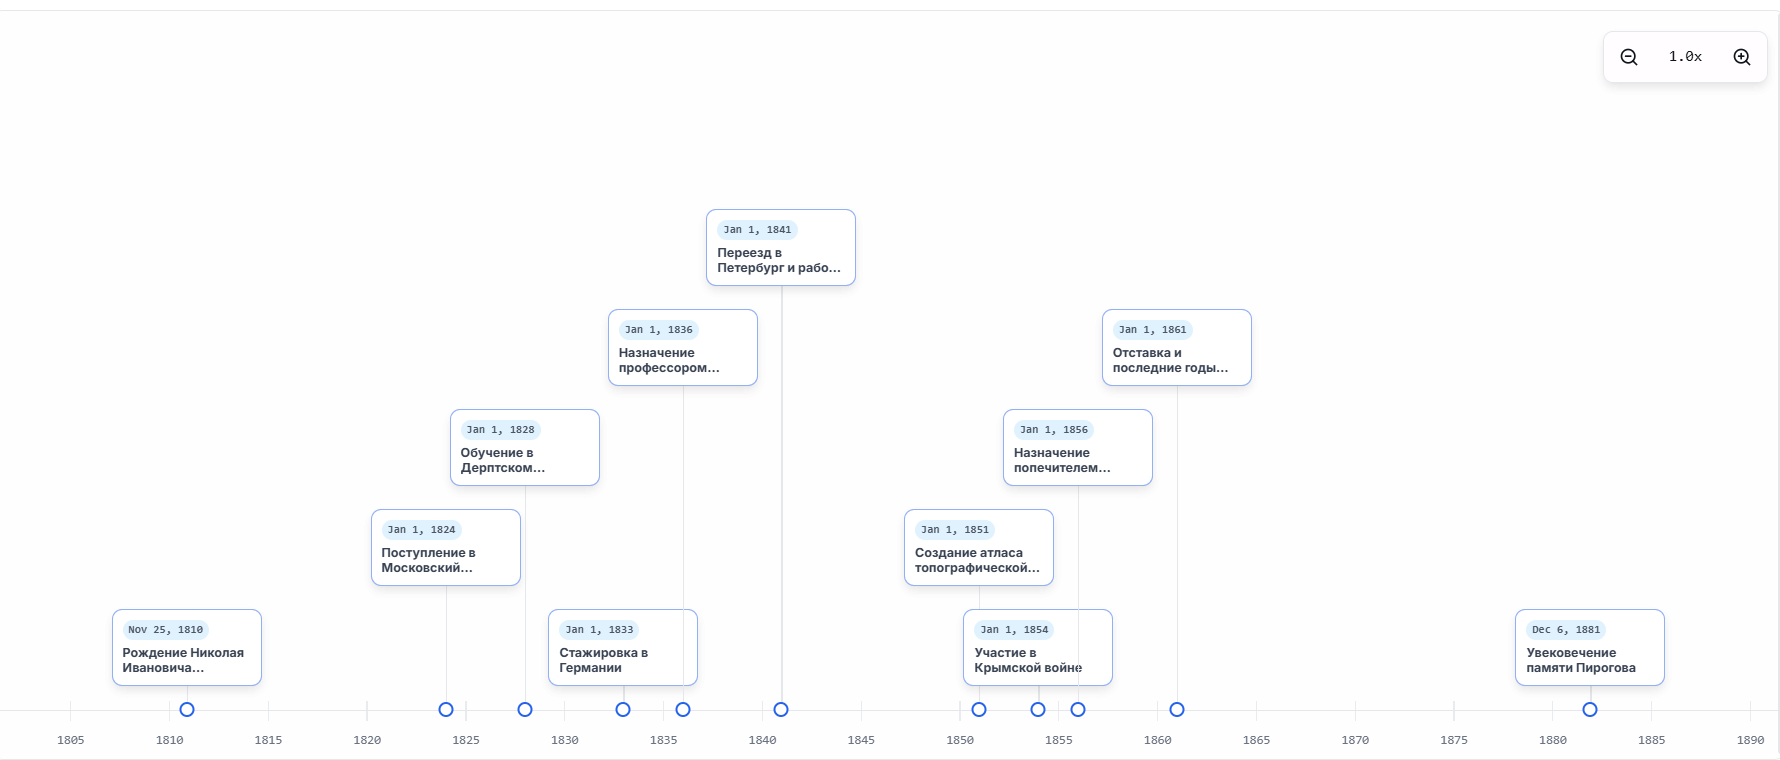Open the 'Увековечение памяти Пирогова' card
Screen dimensions: 1780x760
coord(1590,648)
